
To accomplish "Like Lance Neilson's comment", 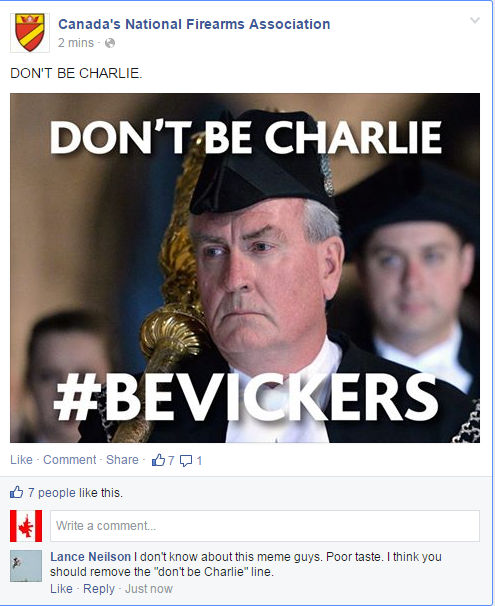I will pos(61,589).
